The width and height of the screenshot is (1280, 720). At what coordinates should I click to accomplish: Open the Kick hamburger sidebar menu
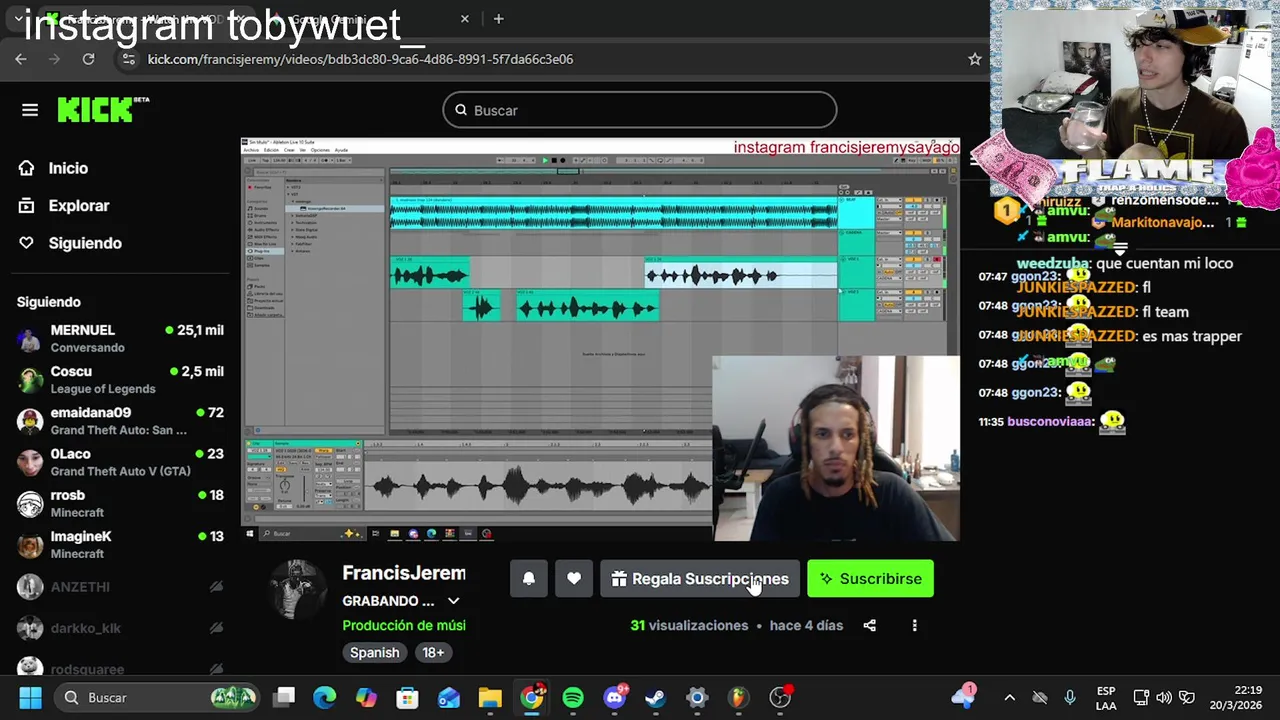pos(30,110)
